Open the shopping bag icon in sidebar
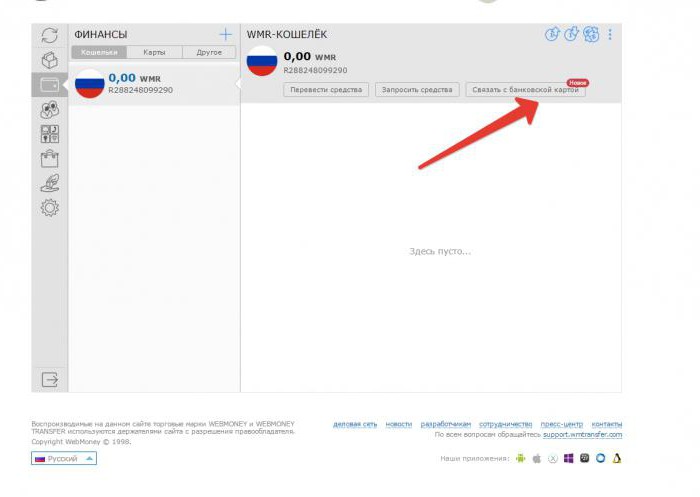Image resolution: width=700 pixels, height=497 pixels. click(x=50, y=159)
